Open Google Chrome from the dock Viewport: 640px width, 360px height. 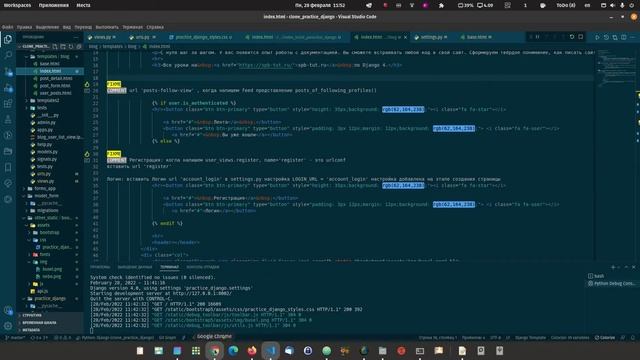tap(215, 351)
